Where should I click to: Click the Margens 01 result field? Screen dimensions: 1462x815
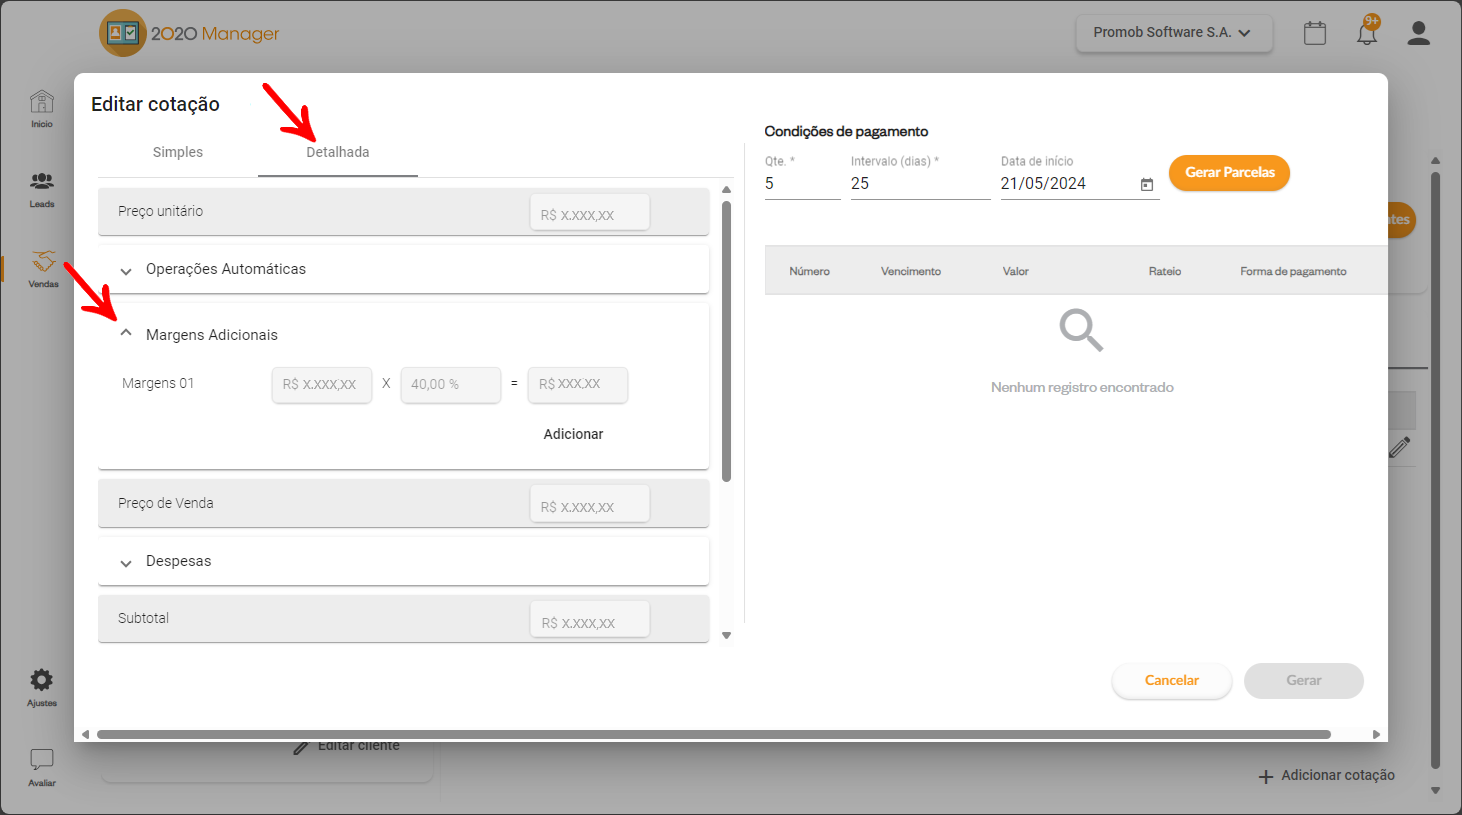pyautogui.click(x=578, y=385)
